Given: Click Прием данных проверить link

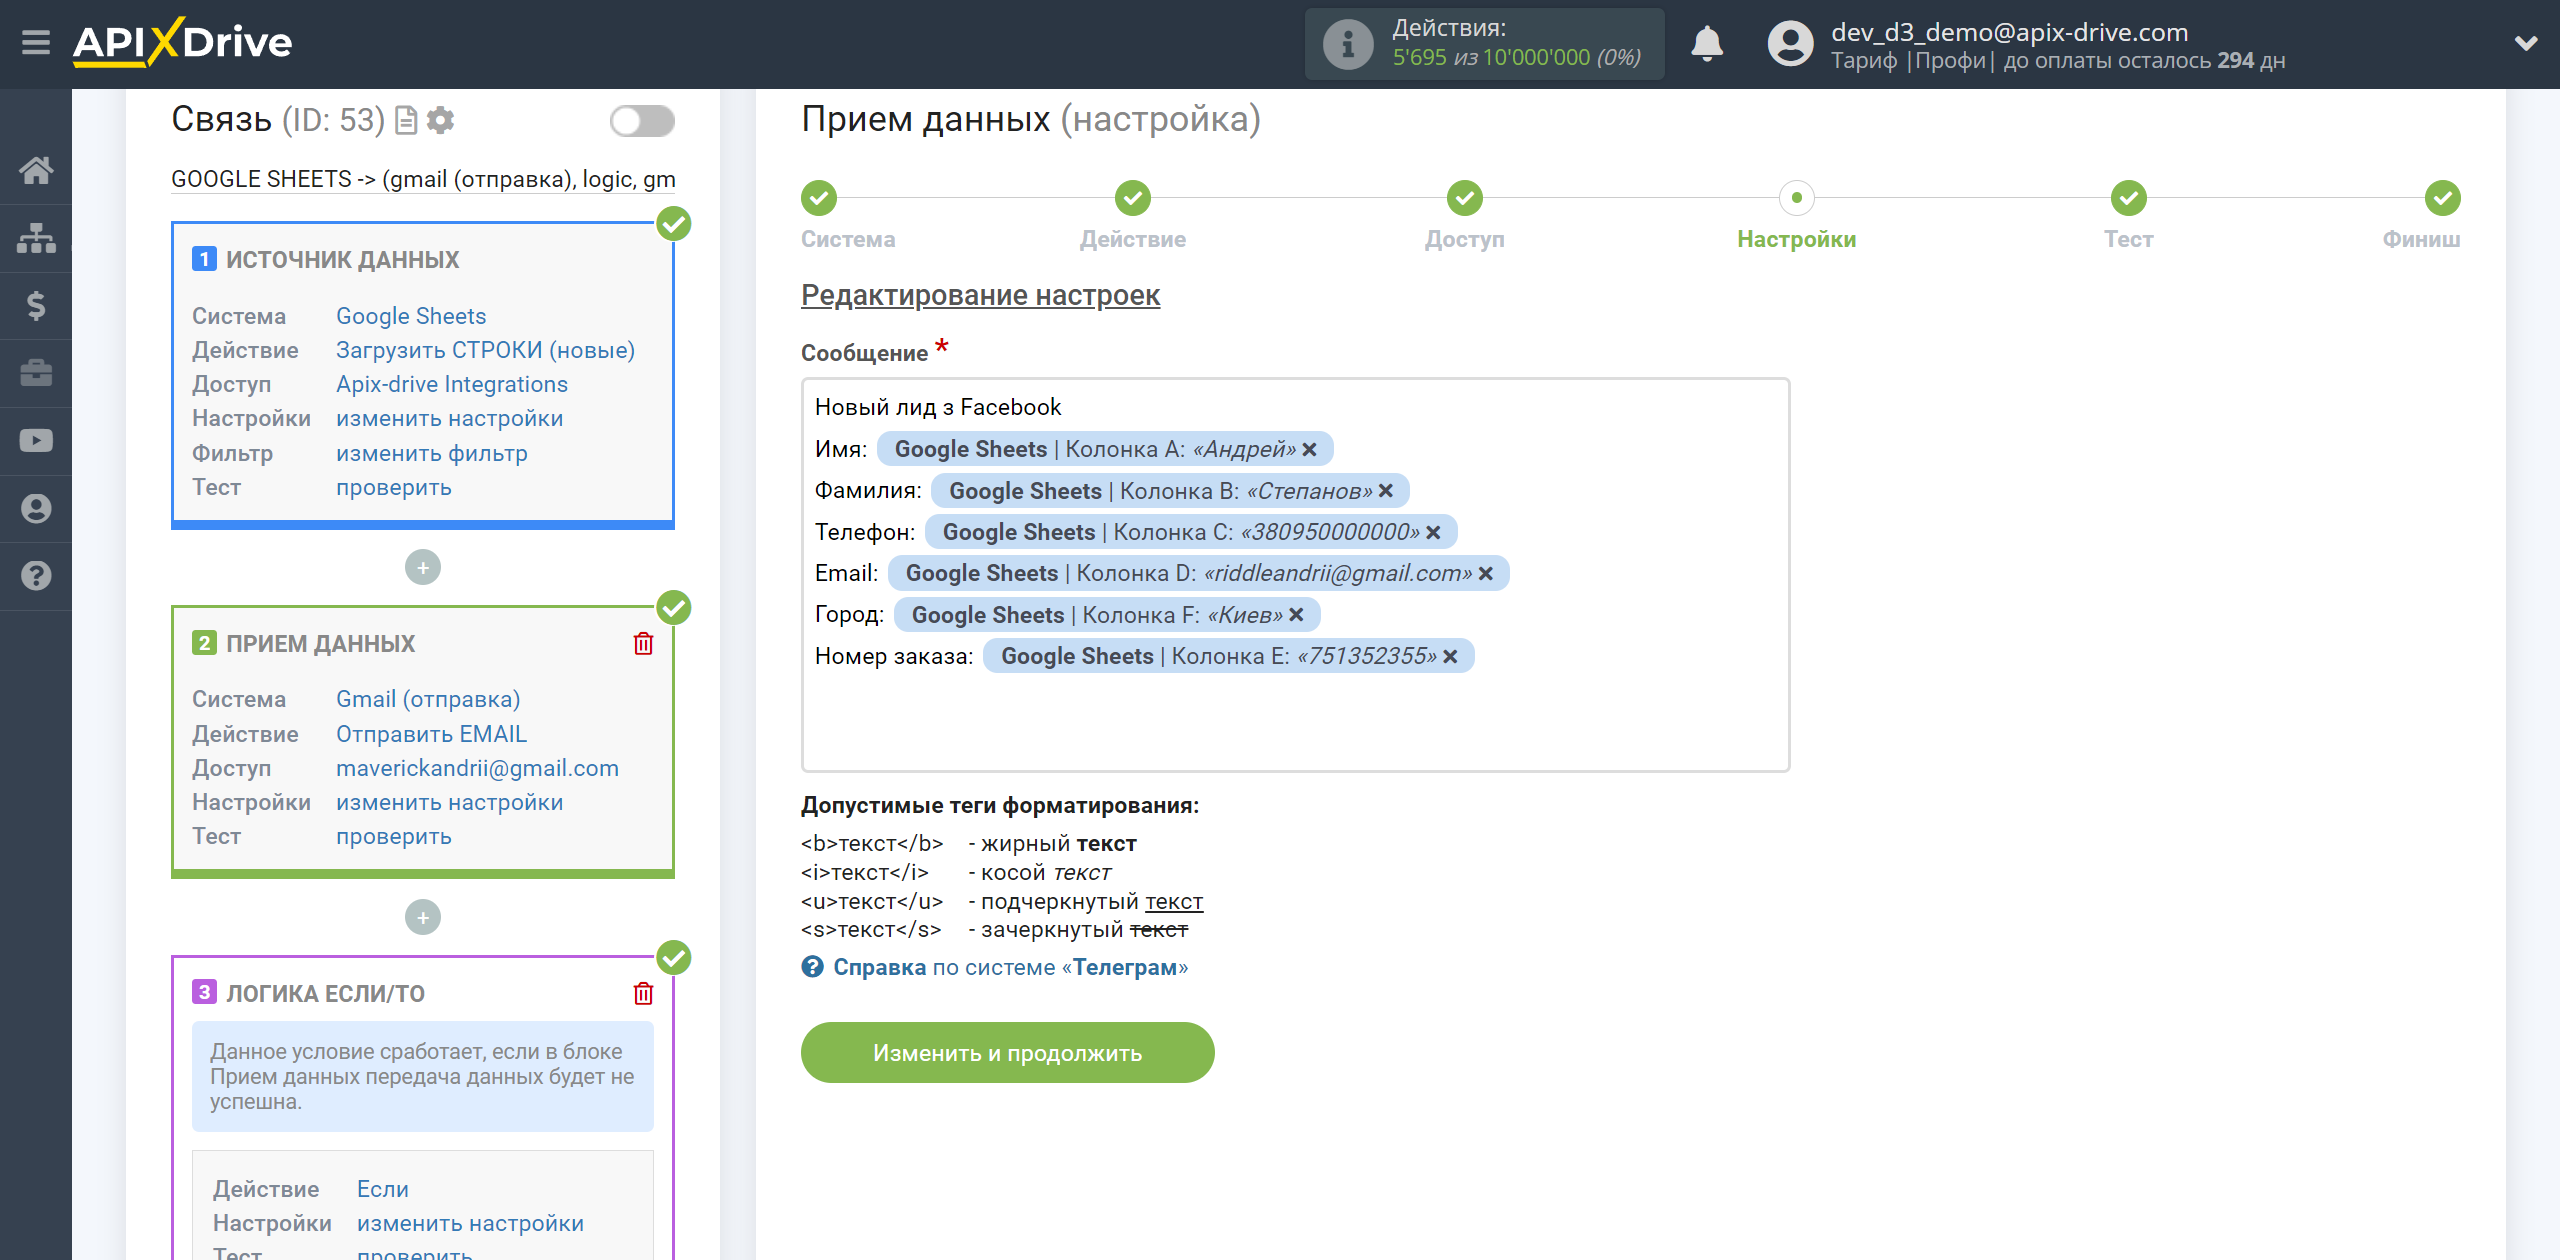Looking at the screenshot, I should [x=394, y=836].
